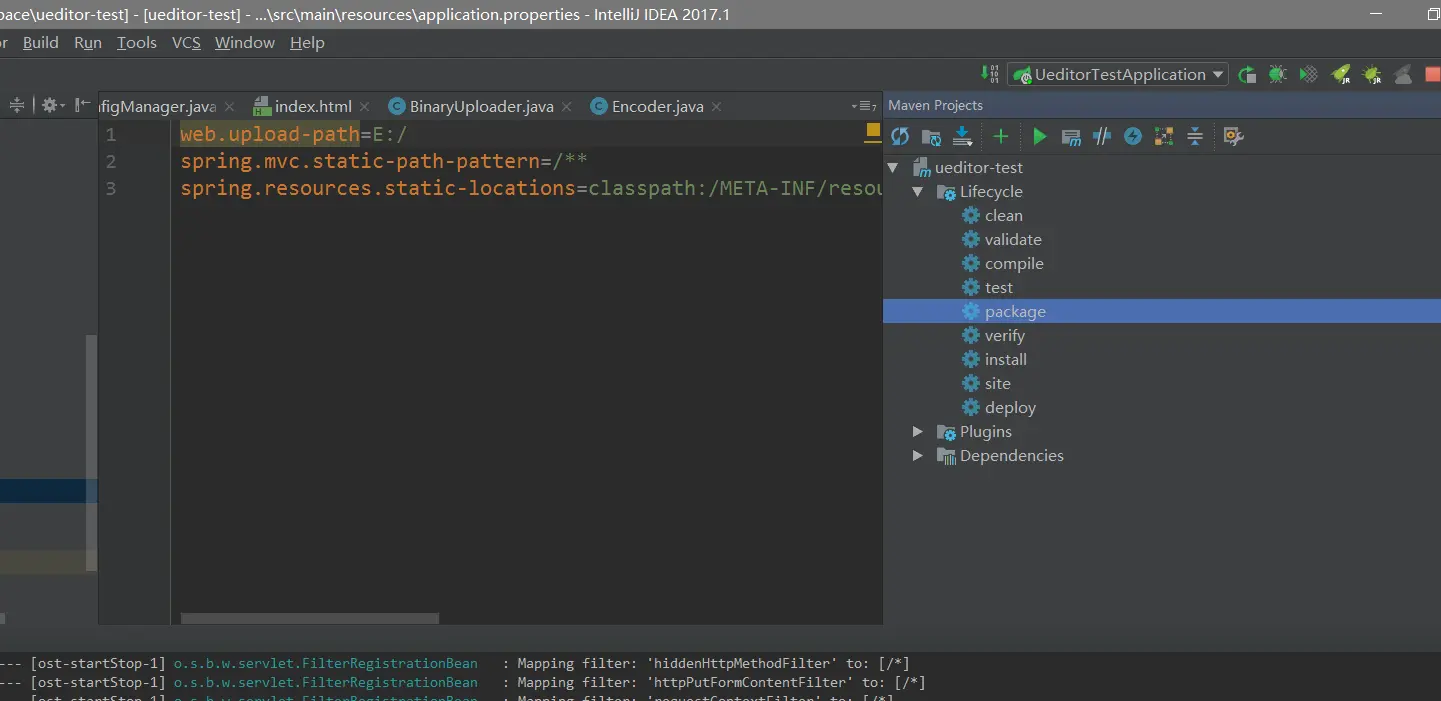The width and height of the screenshot is (1441, 701).
Task: Click spring.resources.static-locations property text
Action: coord(378,189)
